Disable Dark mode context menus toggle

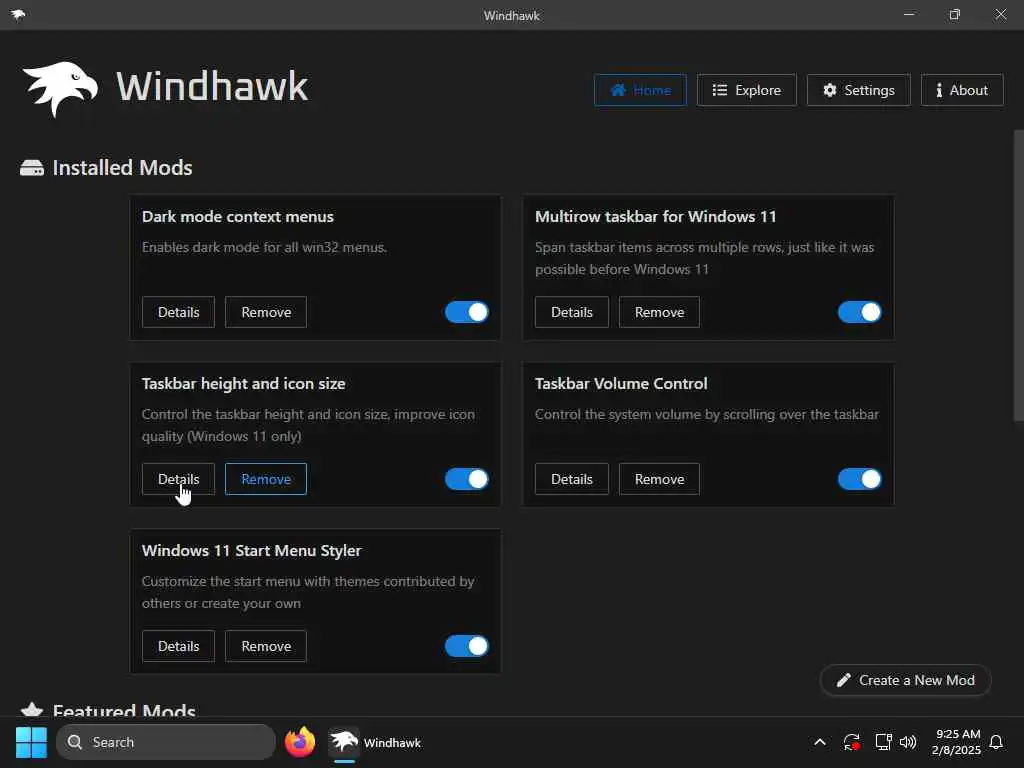(x=467, y=312)
